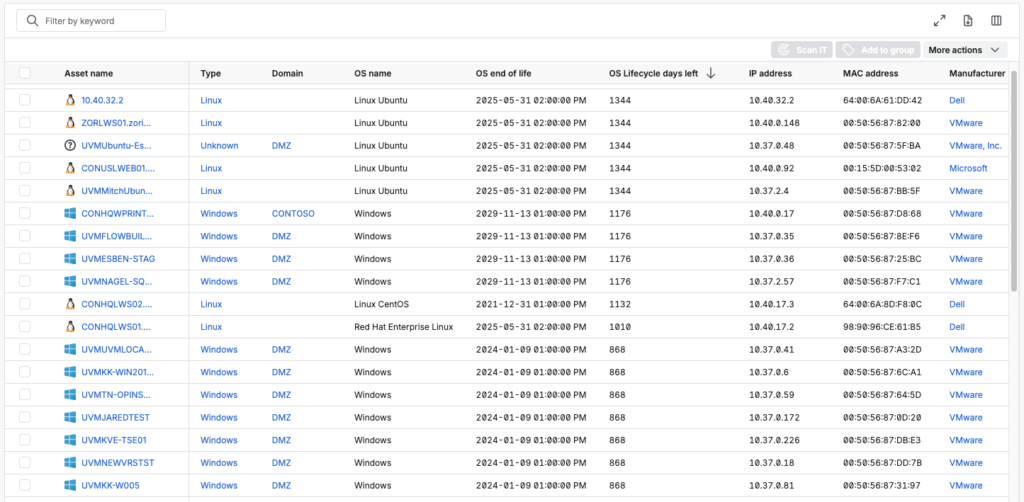Click end of life date 2021-12-31 01:00:00 PM
The image size is (1024, 502).
[531, 304]
